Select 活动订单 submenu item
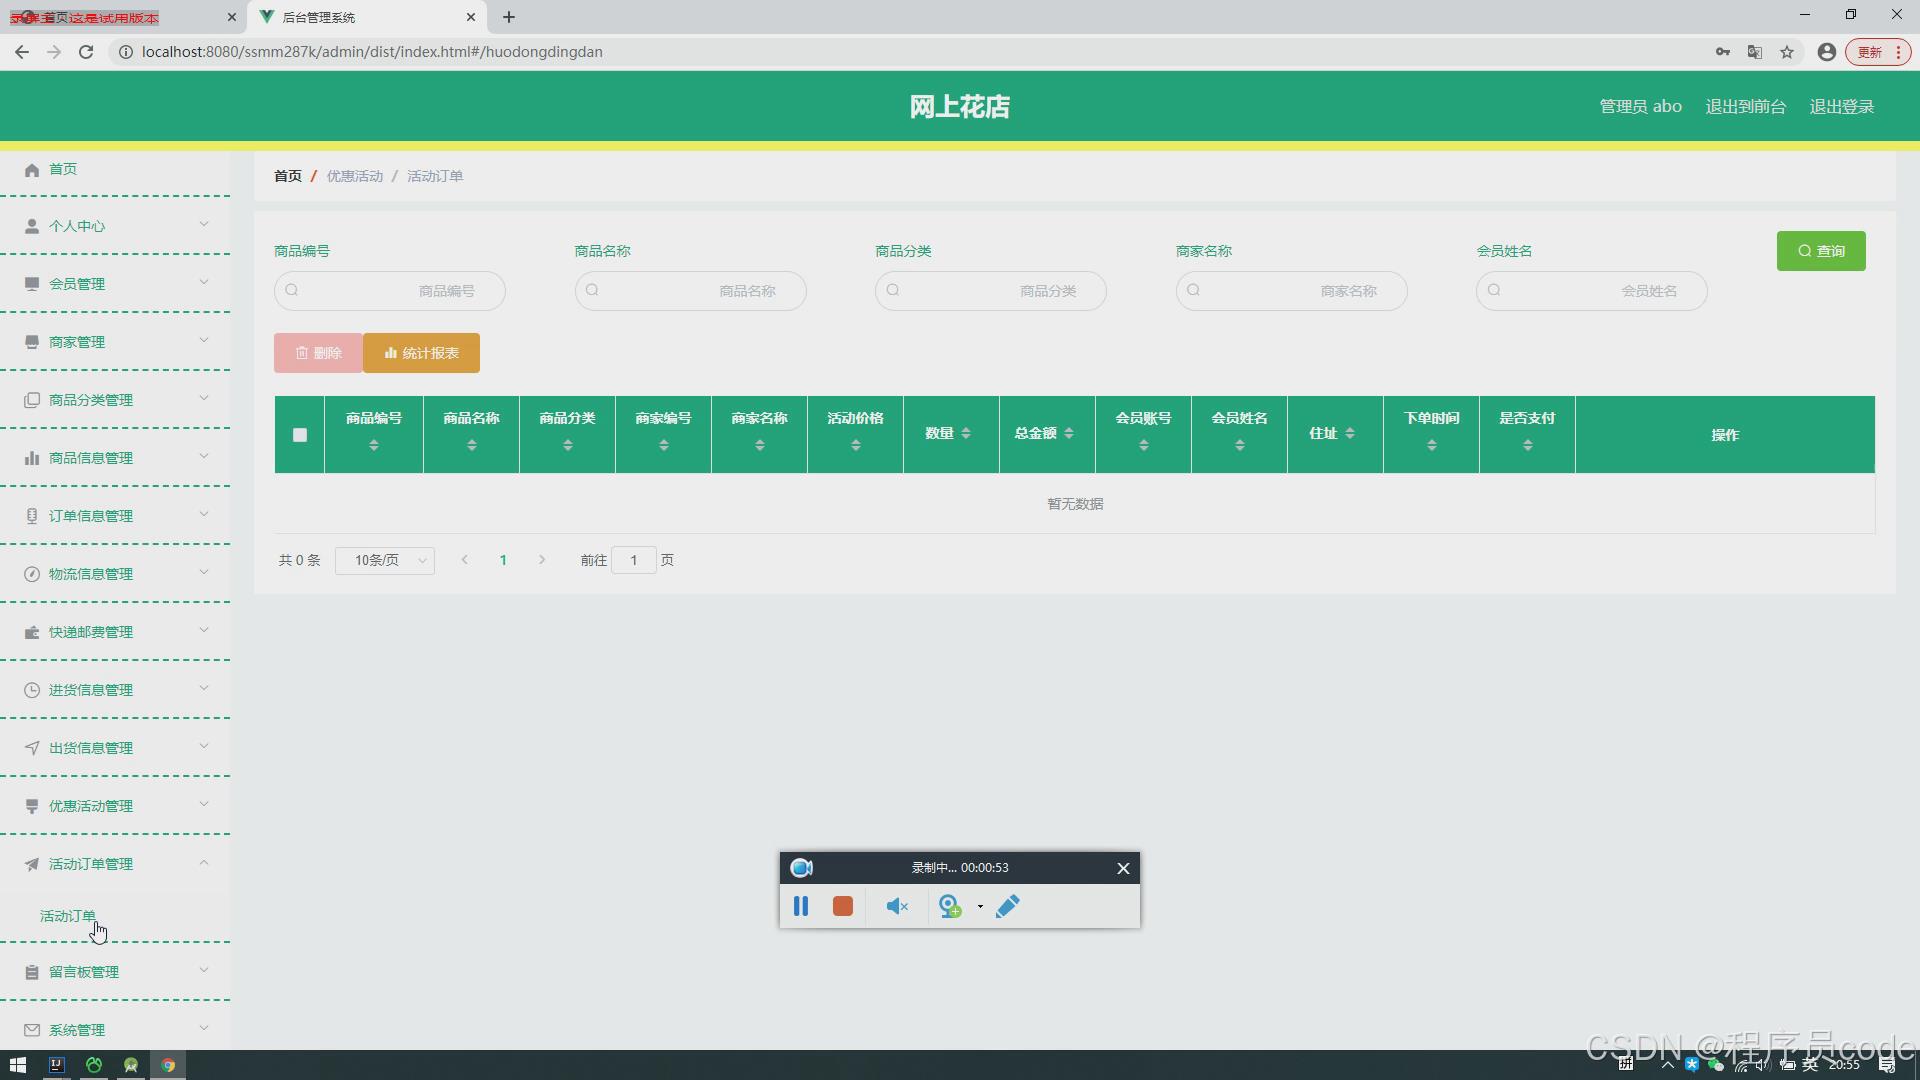Image resolution: width=1920 pixels, height=1080 pixels. [x=68, y=916]
